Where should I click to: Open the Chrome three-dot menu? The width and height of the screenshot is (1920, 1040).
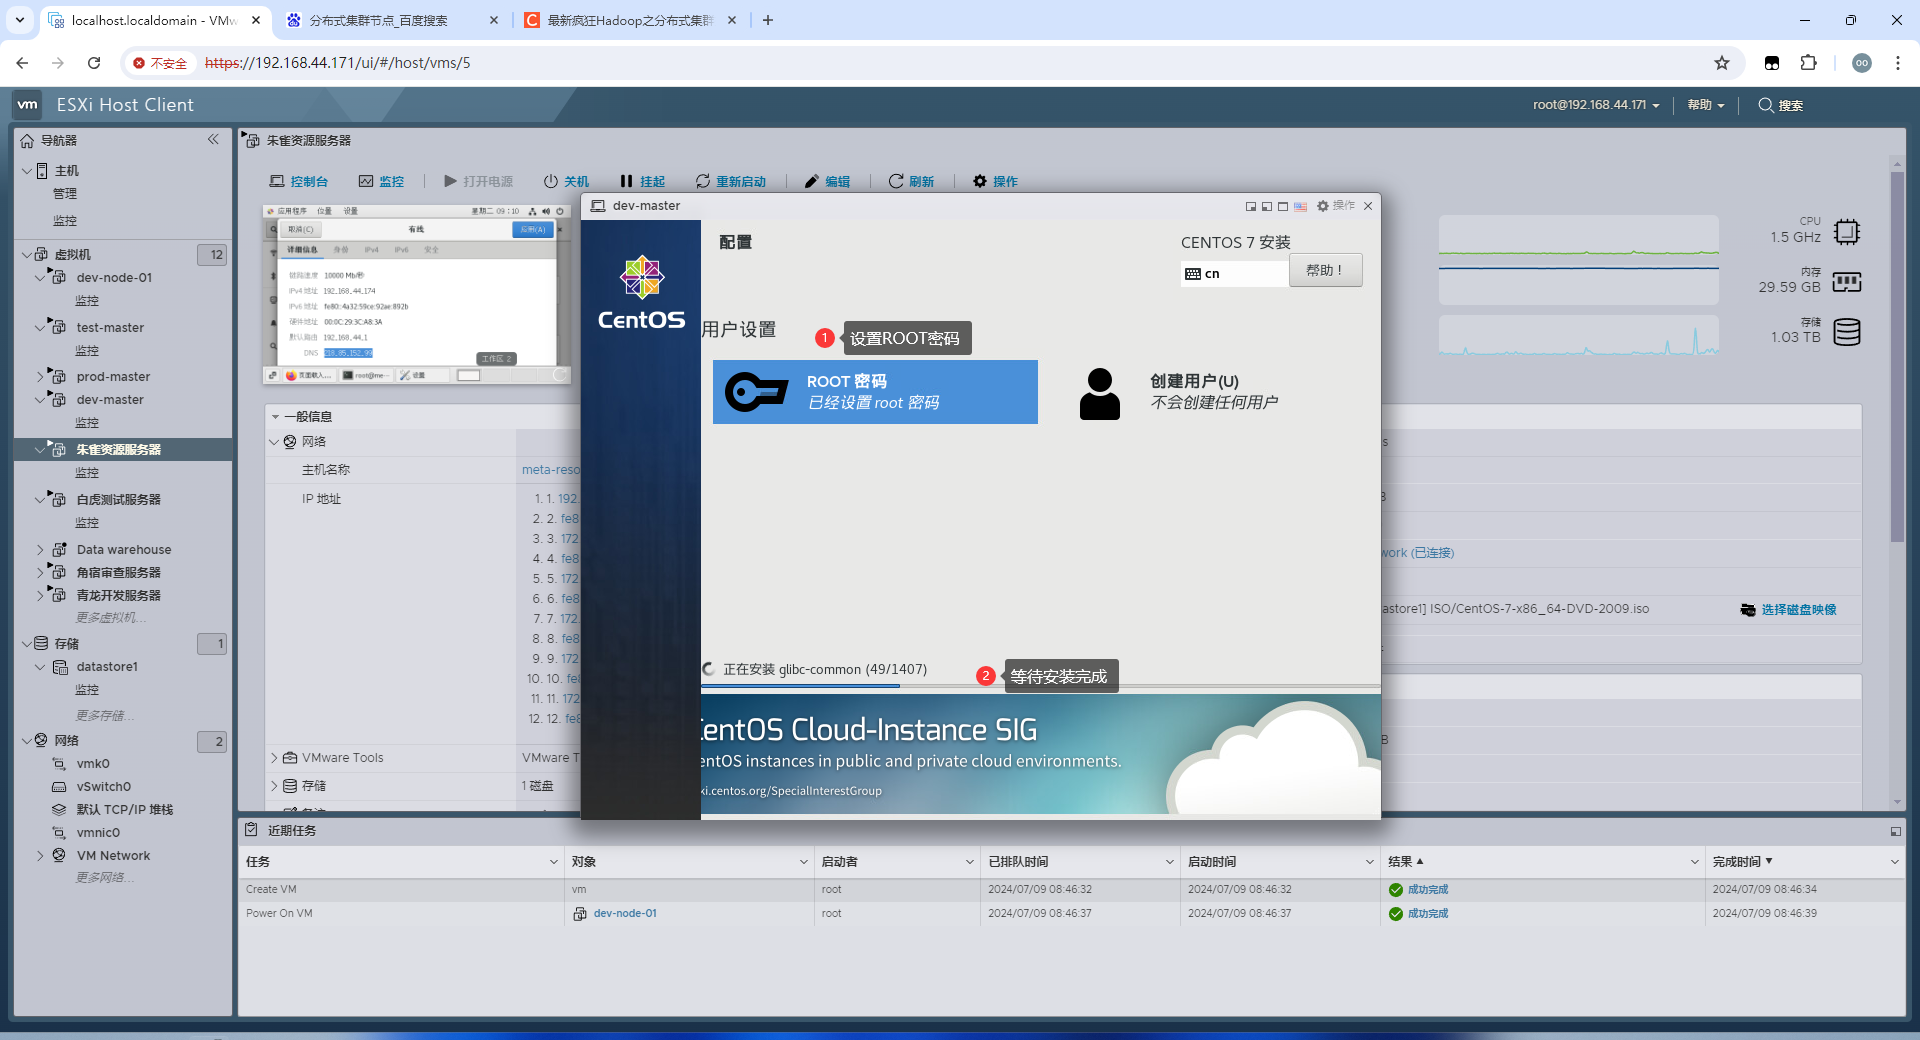click(x=1898, y=63)
